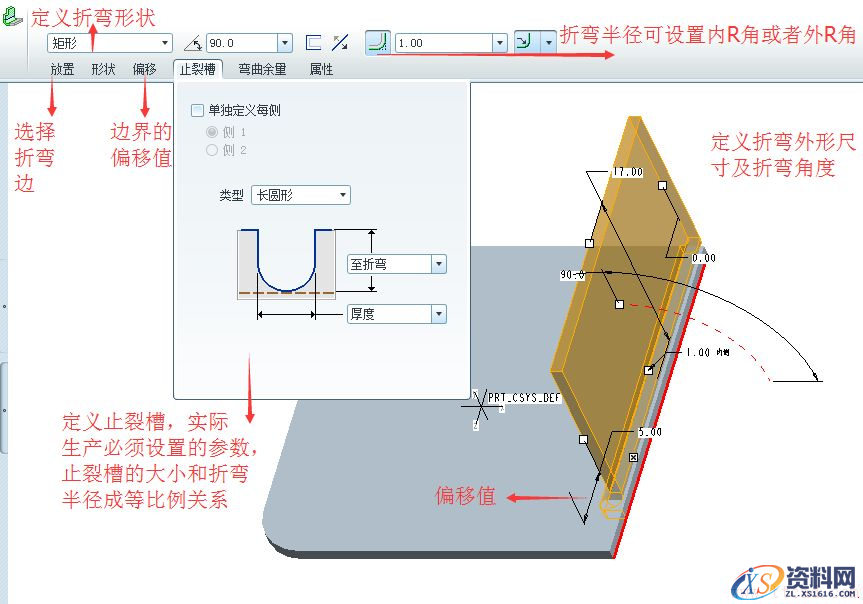This screenshot has width=863, height=604.
Task: Select the 侧 1 radio button
Action: 210,132
